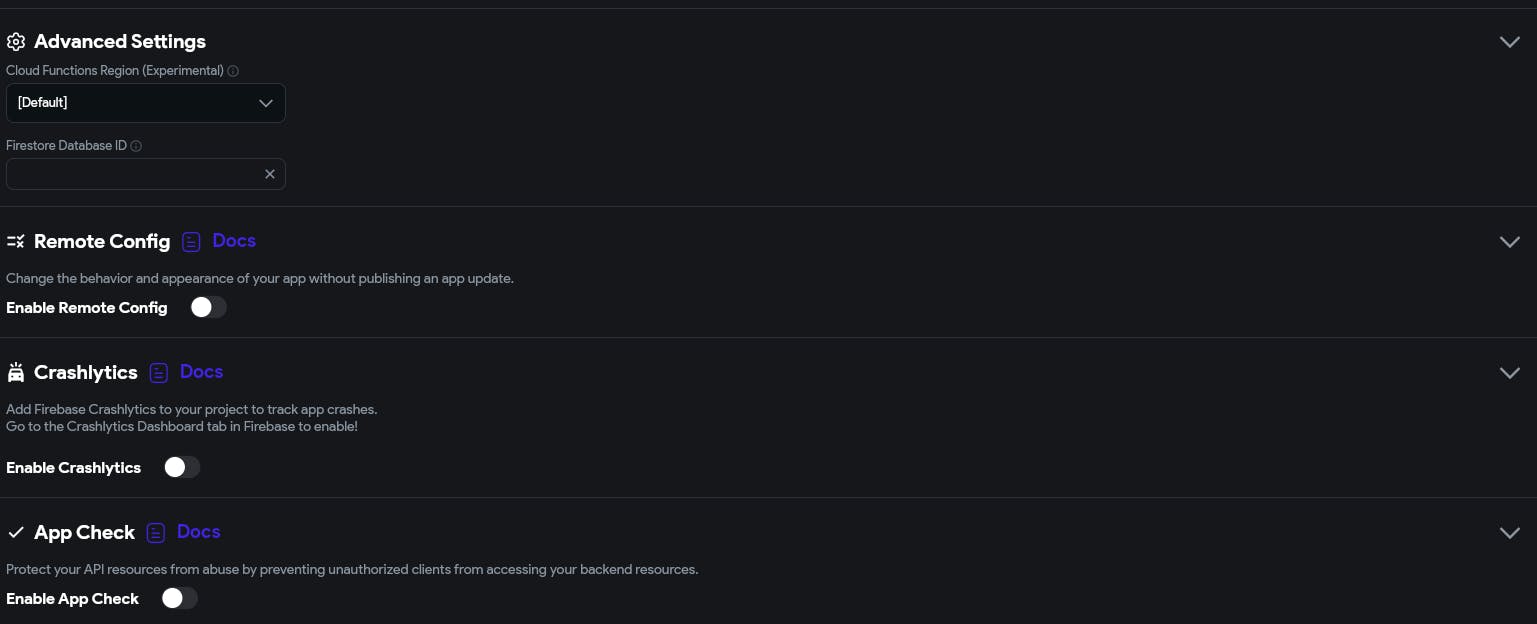
Task: Open the Remote Config Docs link
Action: 234,241
